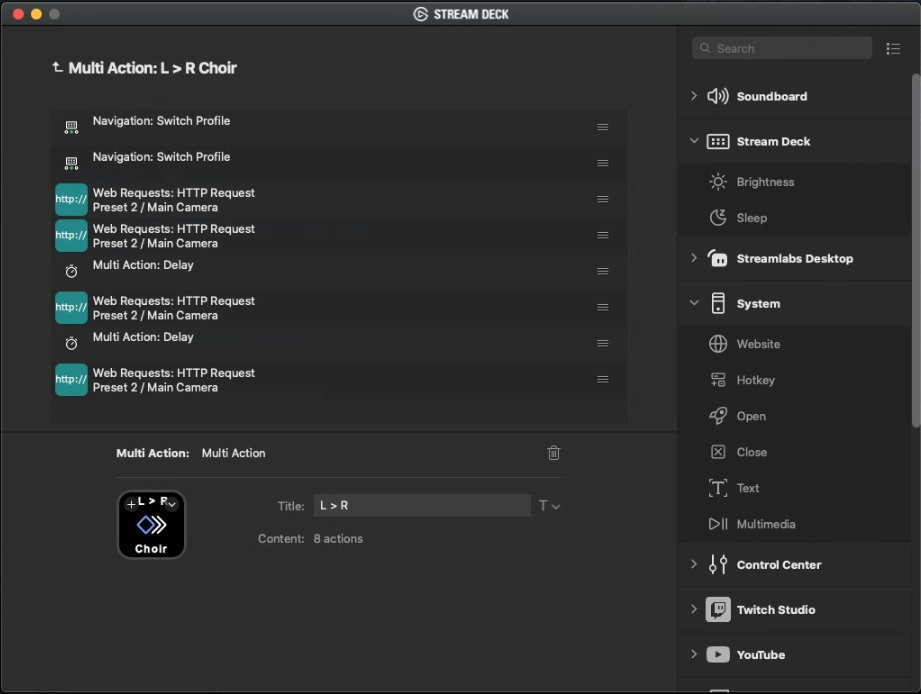Collapse the System category chevron
Screen dimensions: 921x694
pyautogui.click(x=694, y=303)
